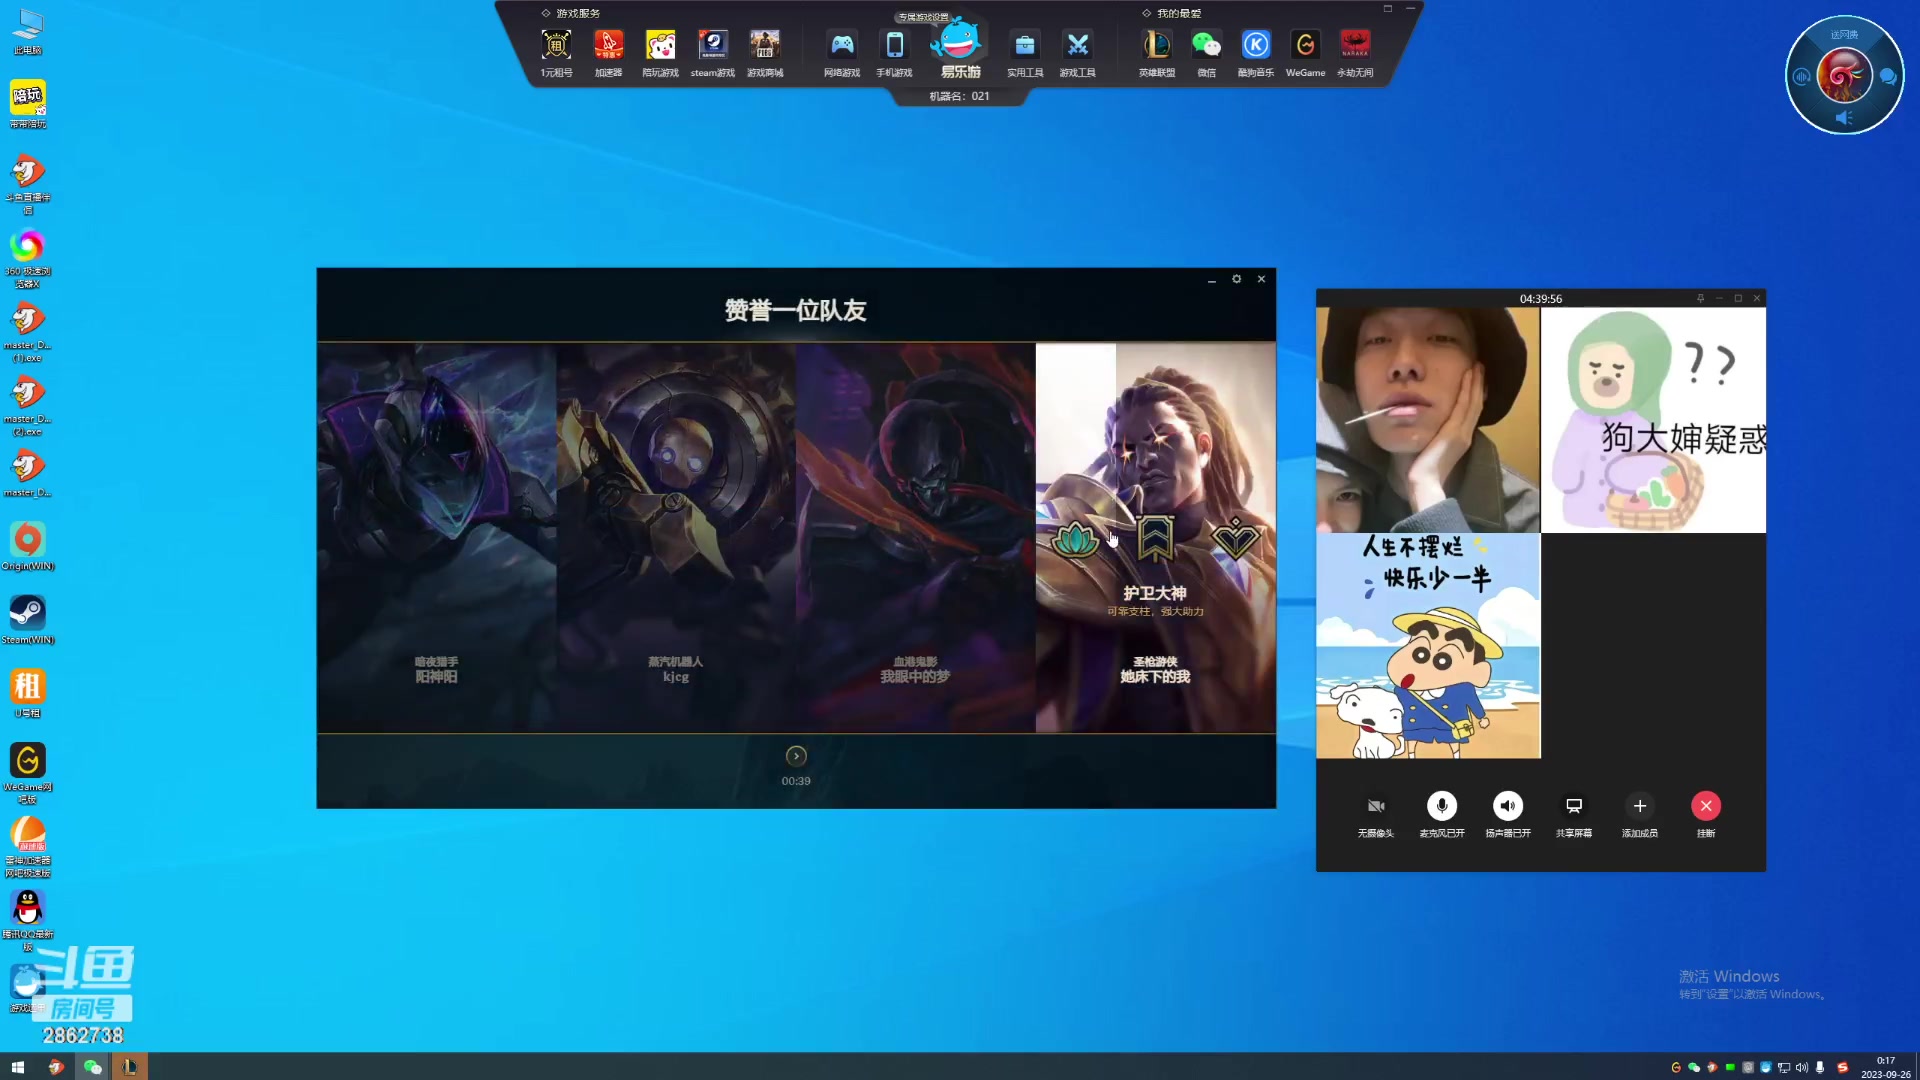Click sound wave icon on floating ball
Viewport: 1920px width, 1080px height.
point(1802,76)
